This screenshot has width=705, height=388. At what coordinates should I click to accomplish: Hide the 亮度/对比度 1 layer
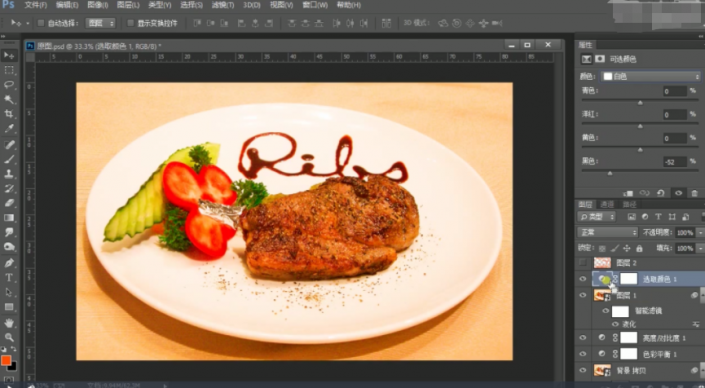click(x=583, y=338)
